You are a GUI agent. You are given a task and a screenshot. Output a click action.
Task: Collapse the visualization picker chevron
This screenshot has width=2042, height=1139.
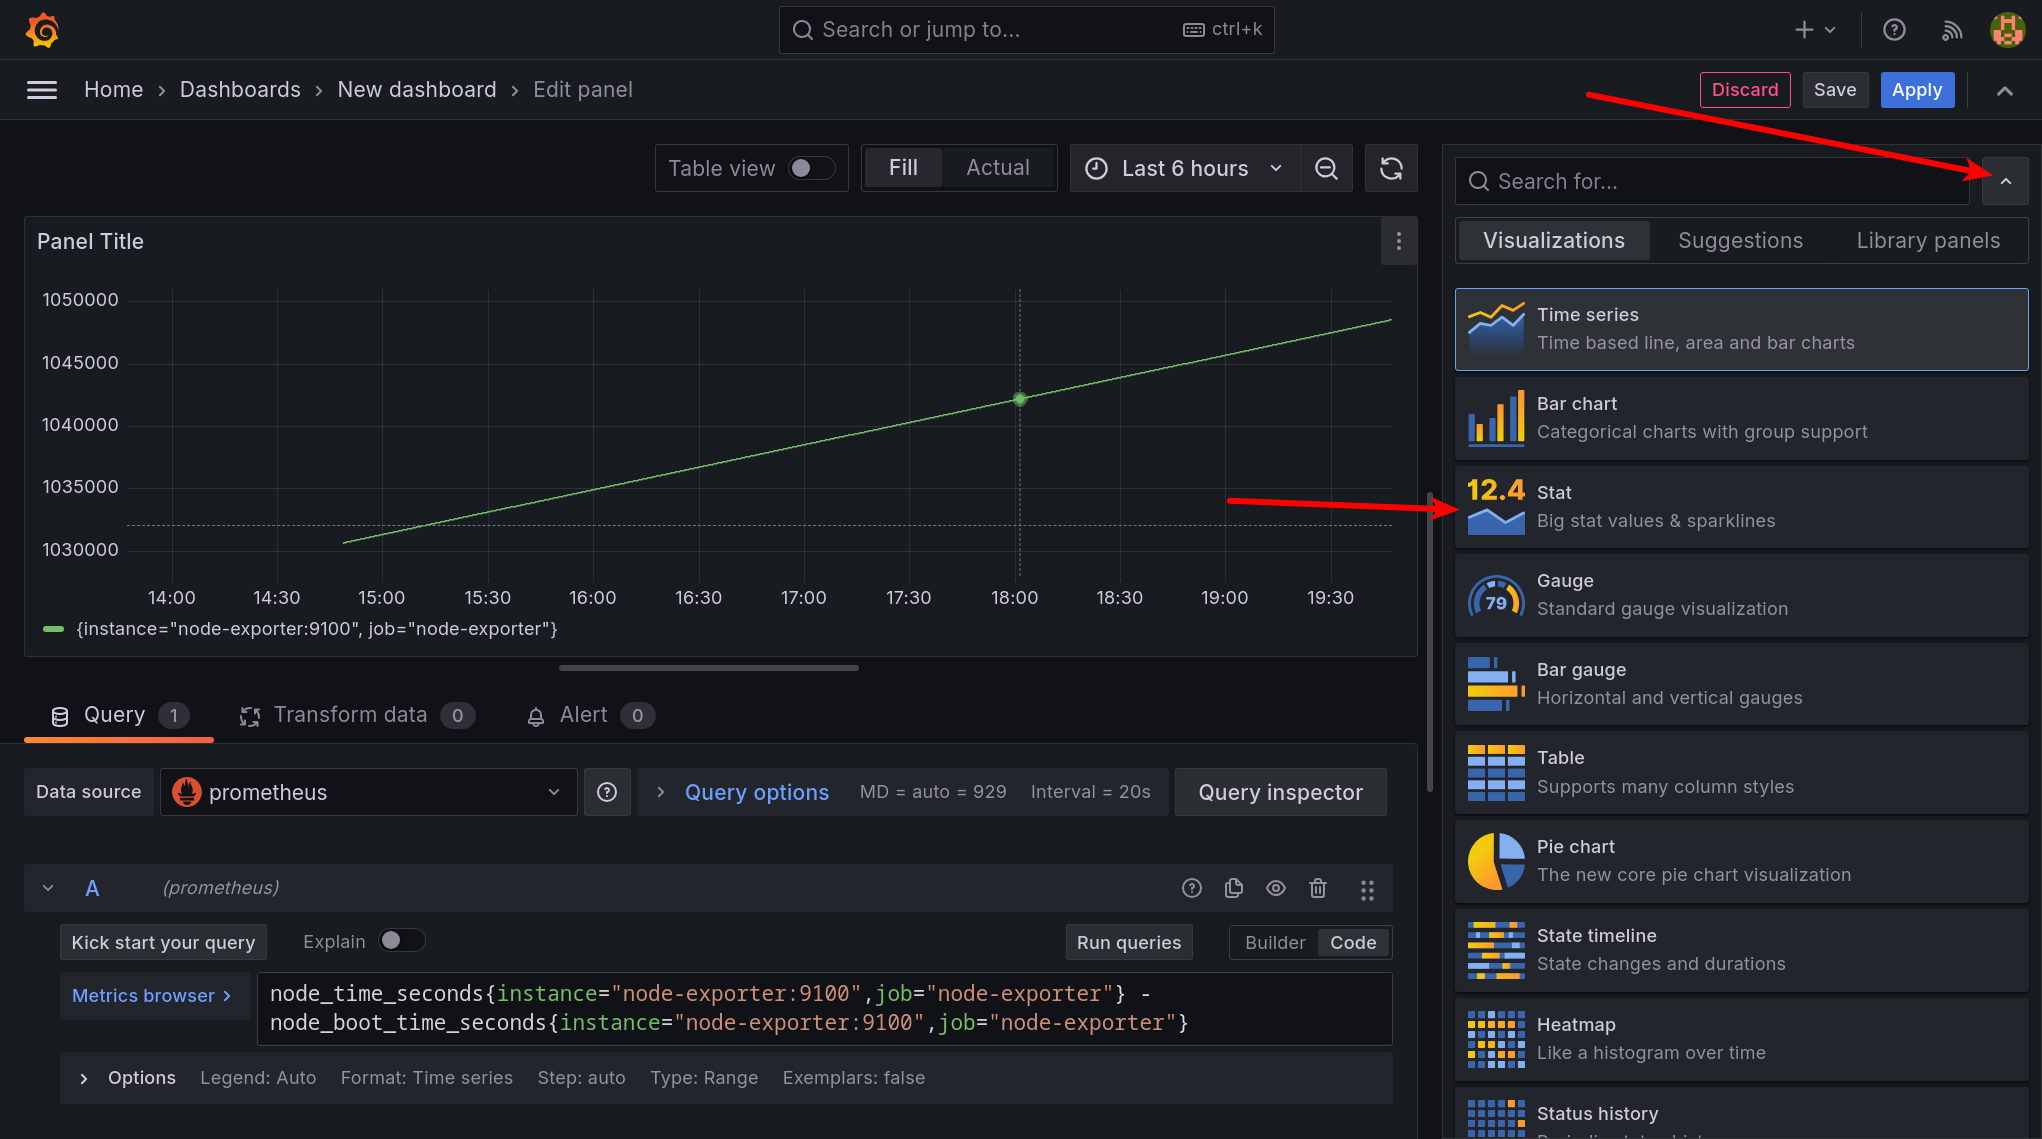(2005, 181)
